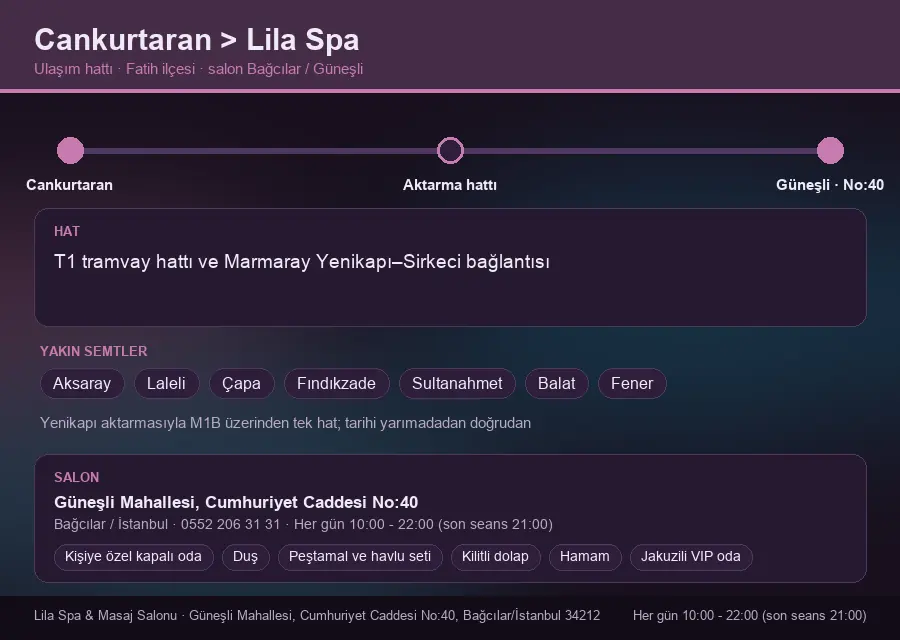Select the Peştamal ve havlu seti tag
Image resolution: width=900 pixels, height=640 pixels.
coord(360,557)
